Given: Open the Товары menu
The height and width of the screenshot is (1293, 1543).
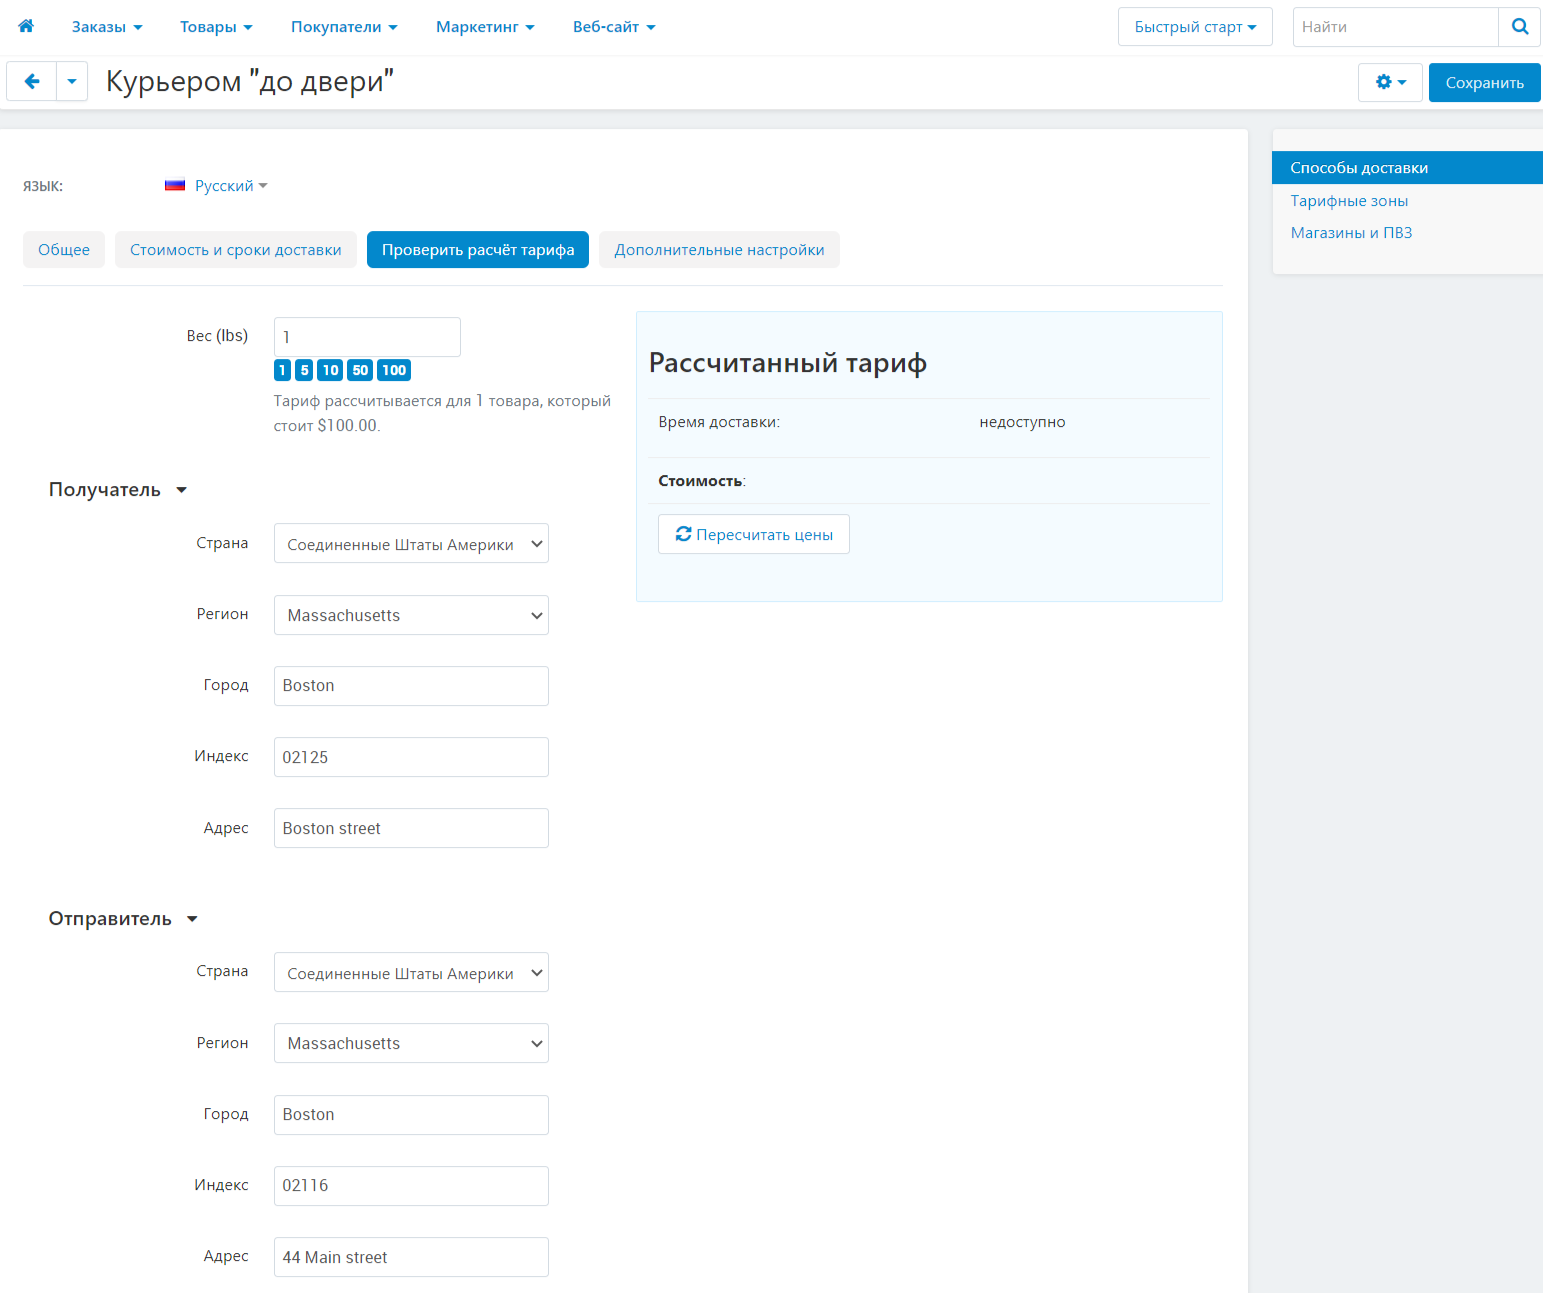Looking at the screenshot, I should 216,27.
